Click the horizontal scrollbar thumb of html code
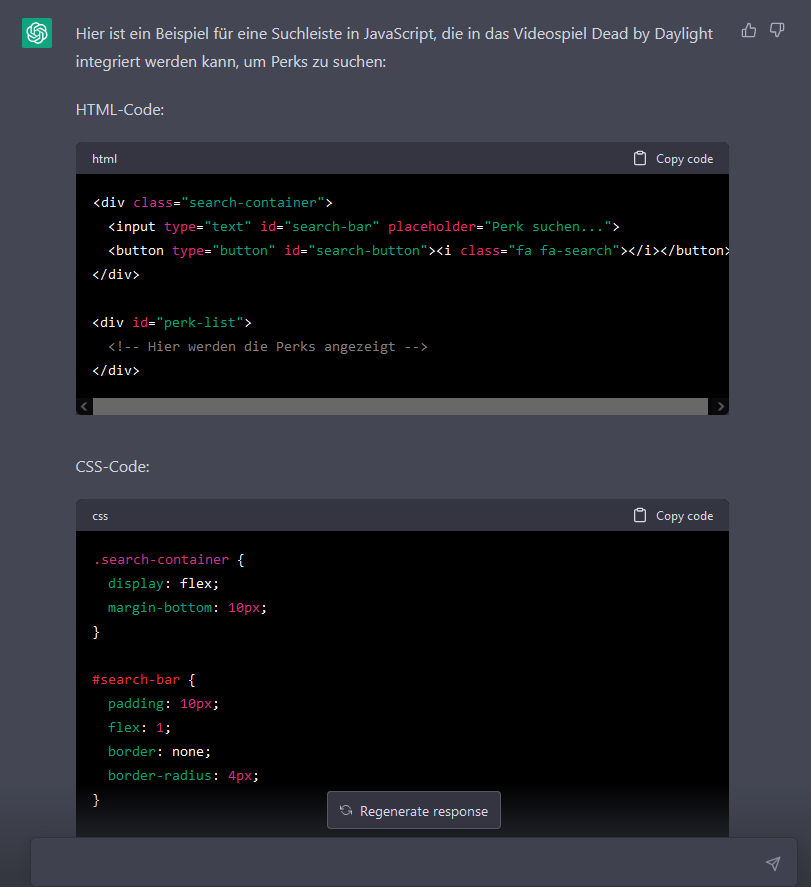Viewport: 811px width, 887px height. [x=400, y=406]
